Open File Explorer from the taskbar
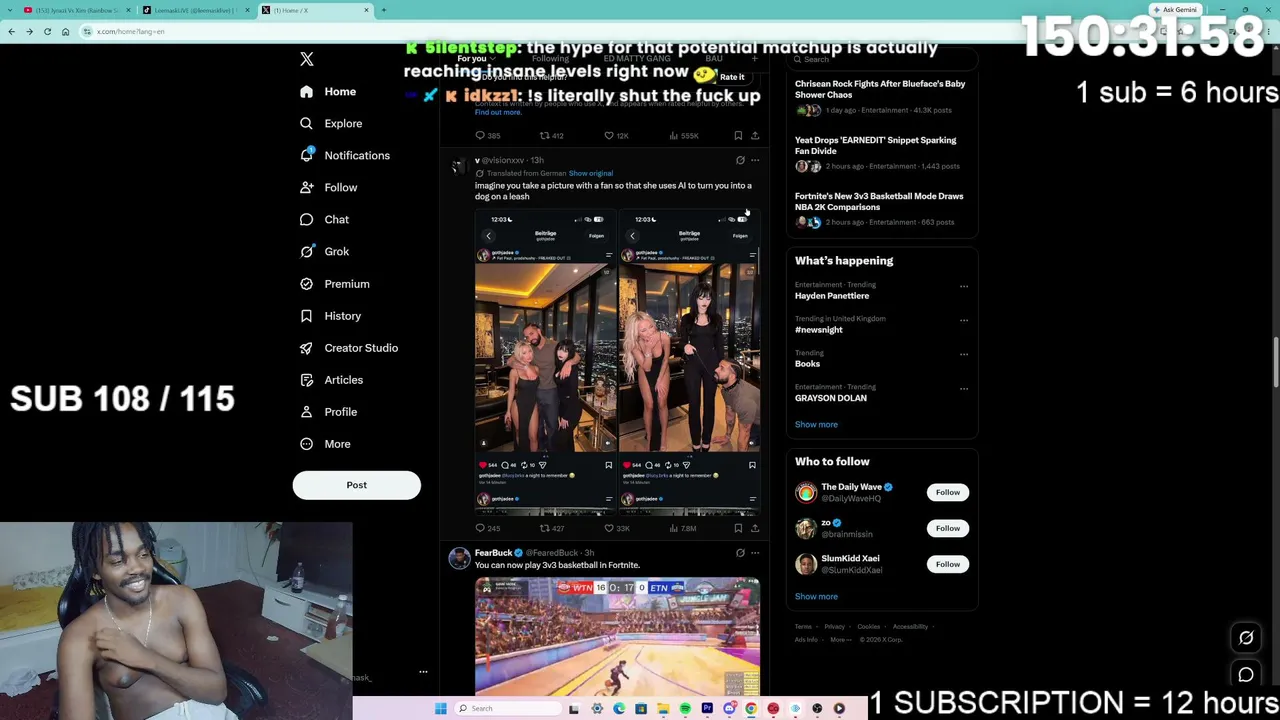 663,708
